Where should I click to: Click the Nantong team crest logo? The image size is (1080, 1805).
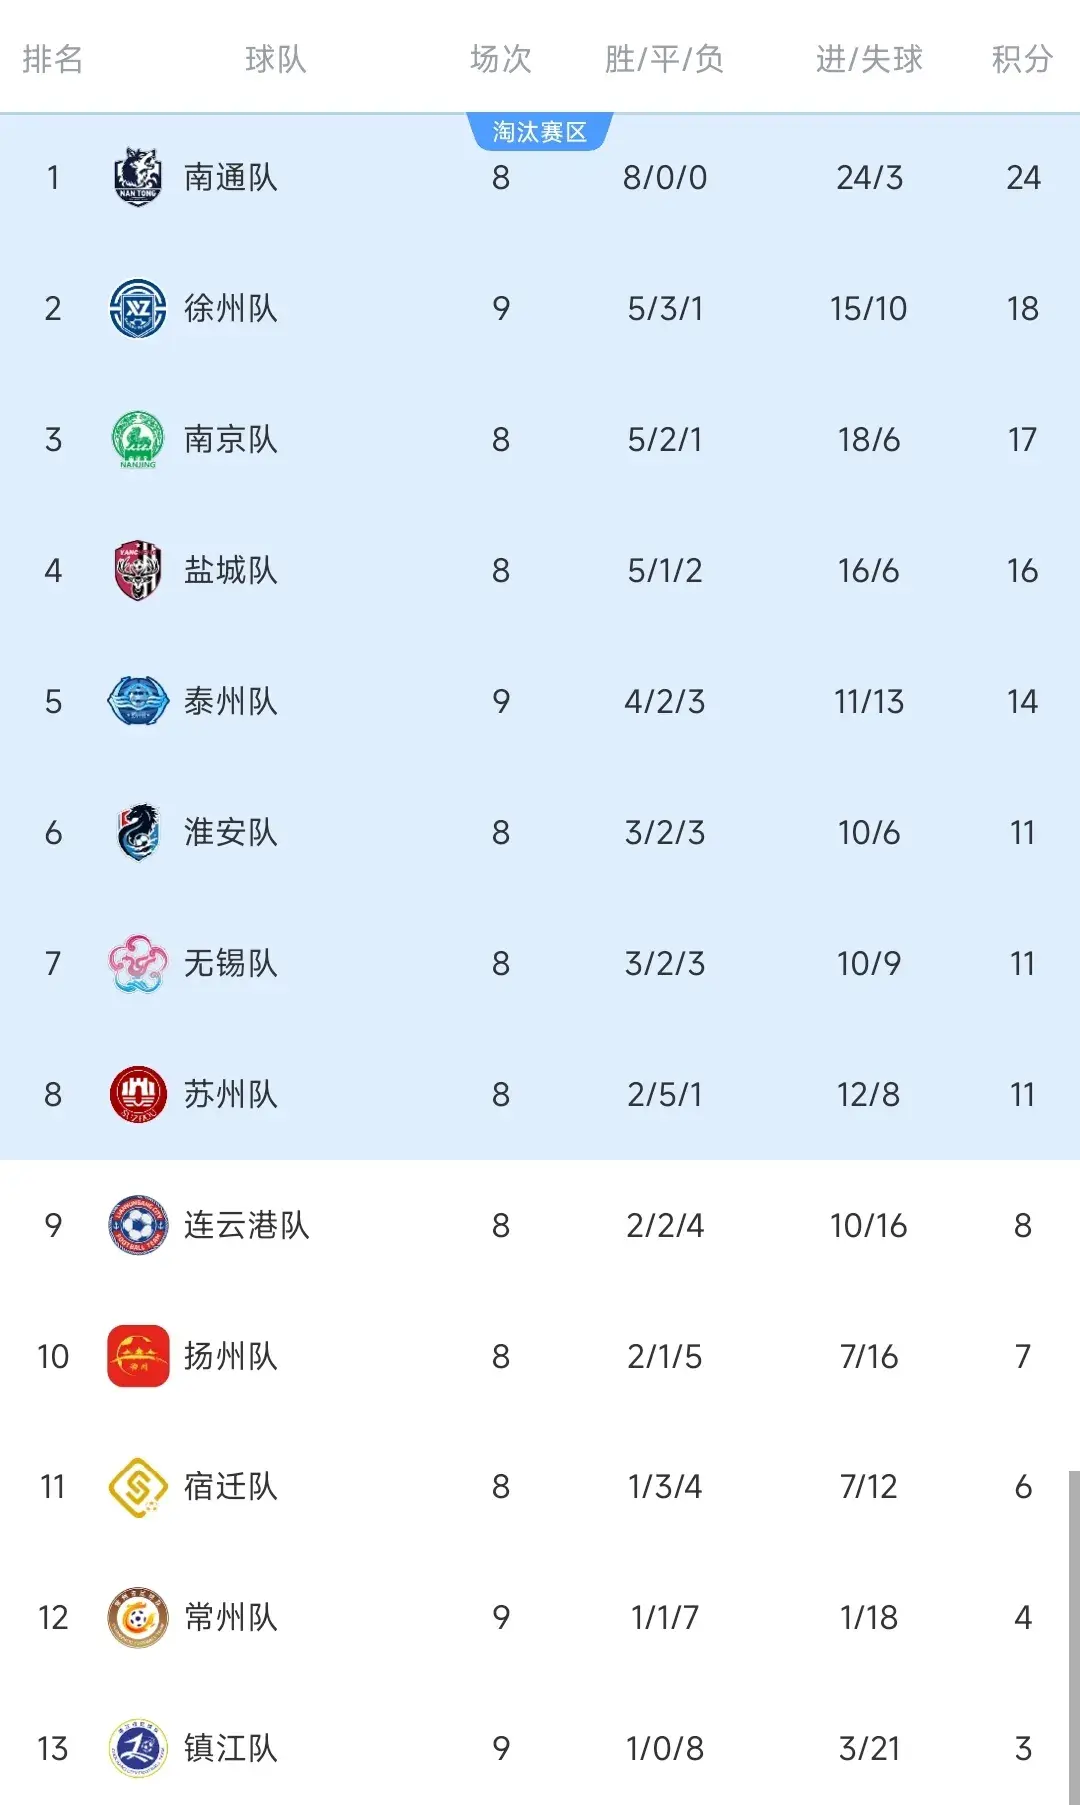pos(138,178)
